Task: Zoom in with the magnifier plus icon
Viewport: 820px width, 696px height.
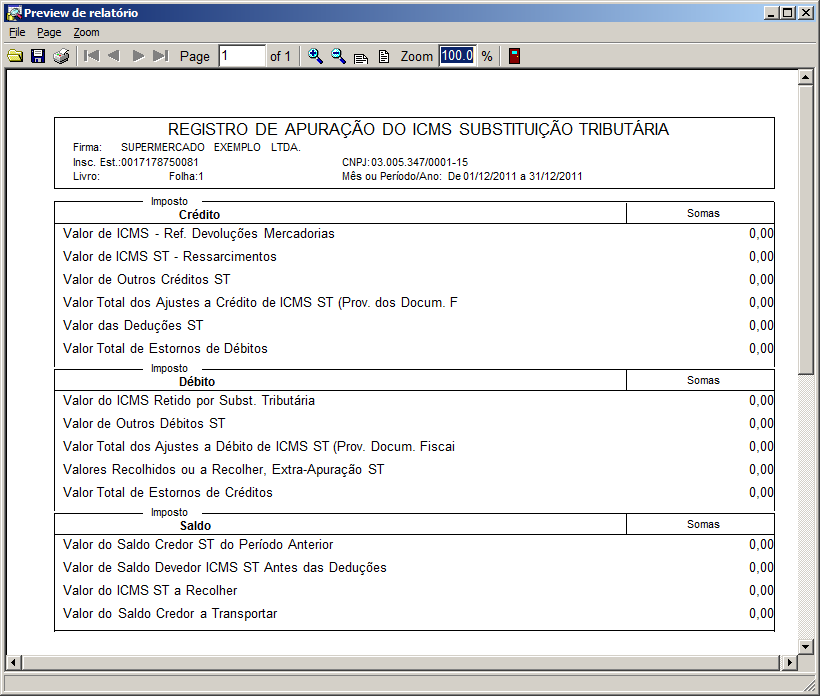Action: point(315,56)
